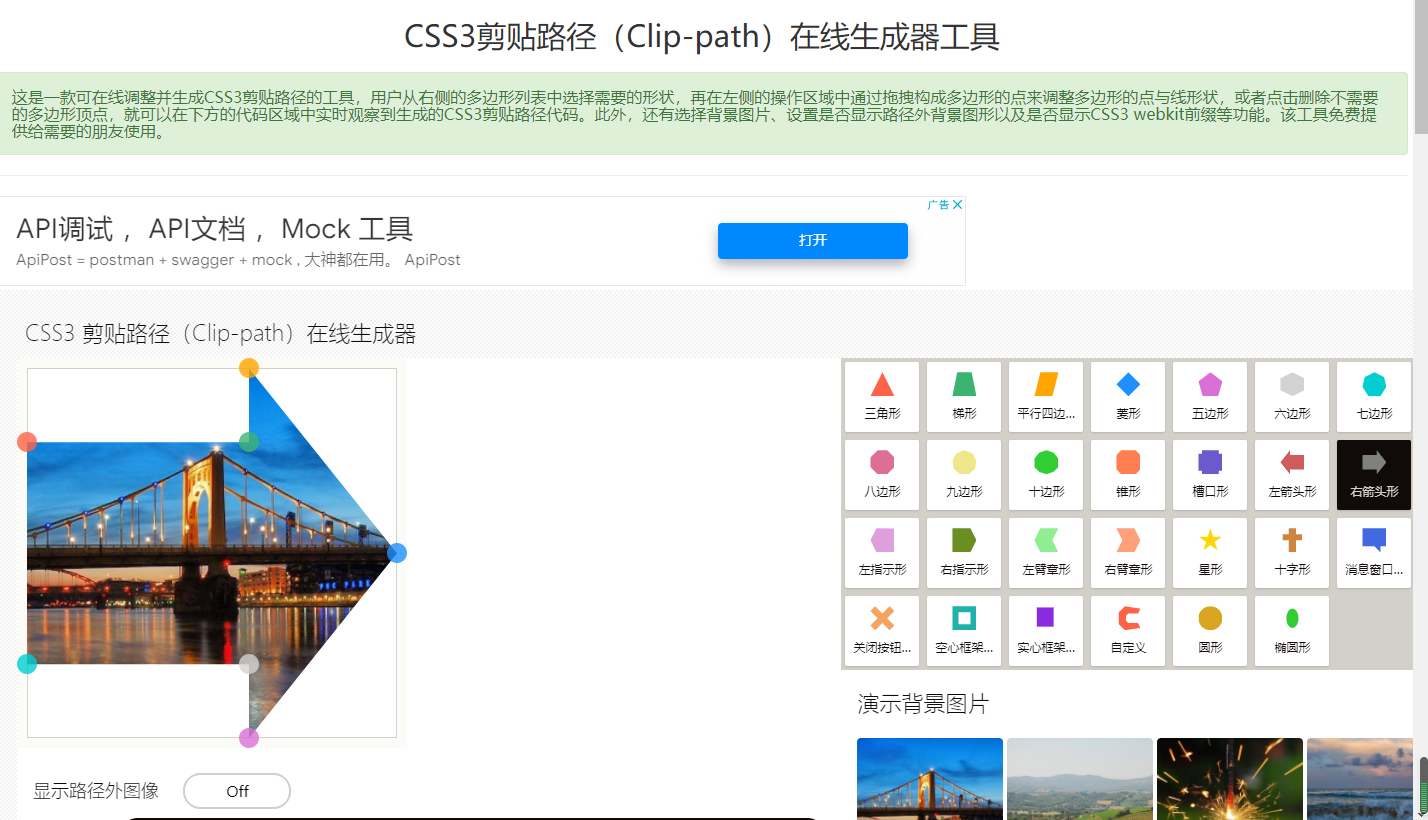Toggle the 显示路径外图像 Off switch
1428x820 pixels.
point(236,790)
